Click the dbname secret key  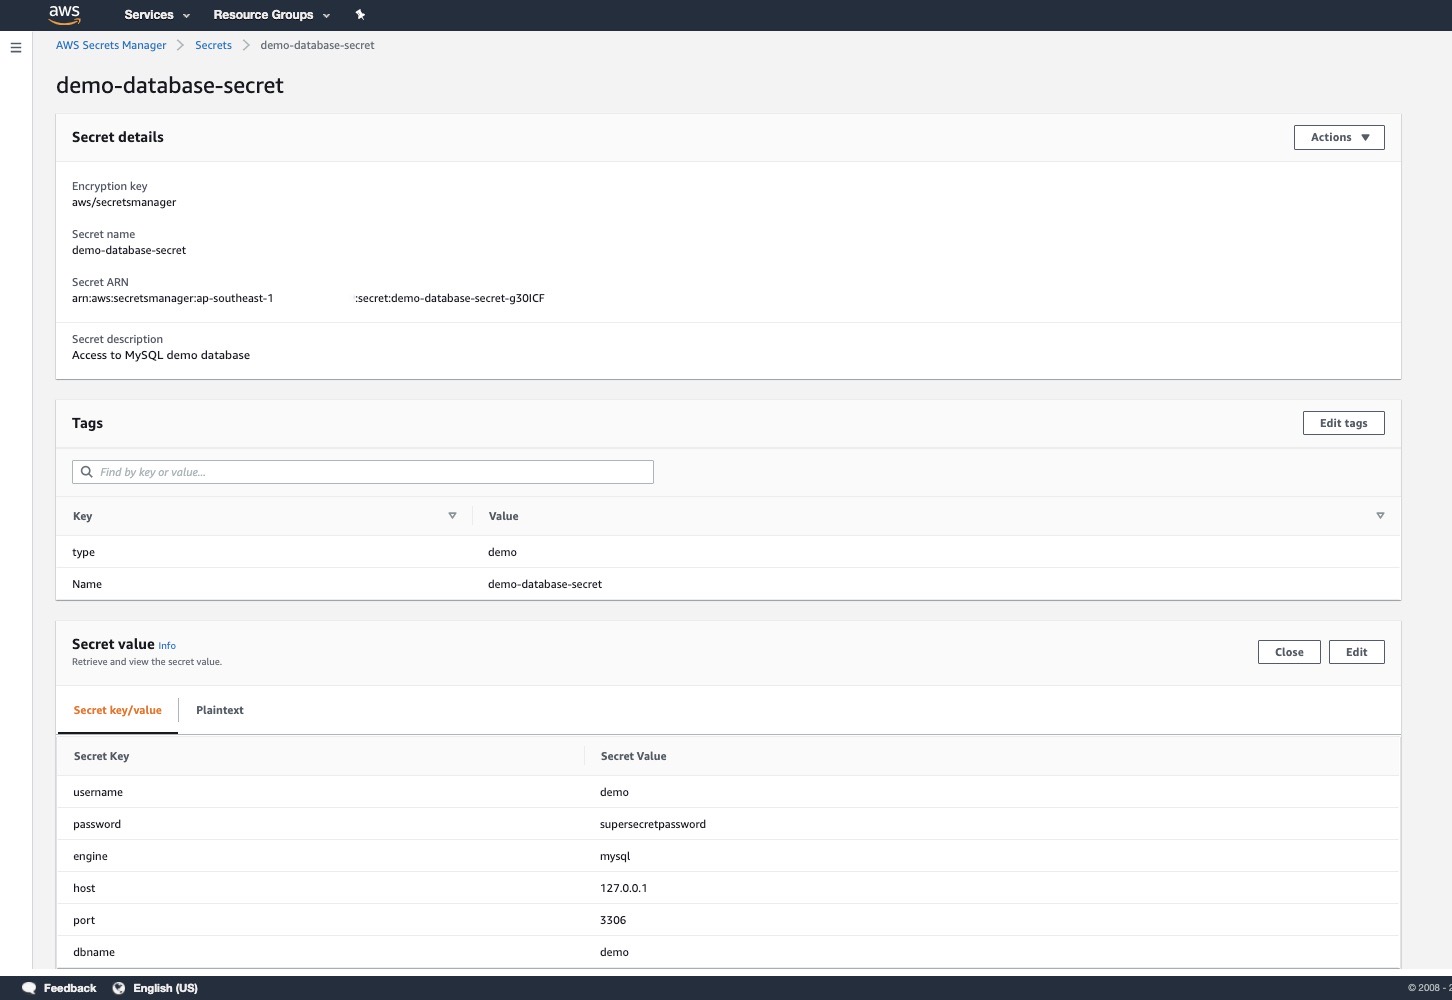click(94, 952)
